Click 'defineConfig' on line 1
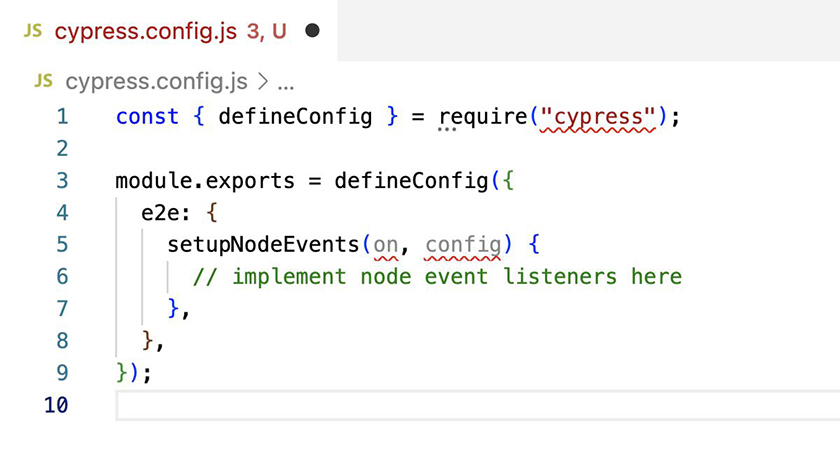The image size is (840, 449). click(295, 117)
